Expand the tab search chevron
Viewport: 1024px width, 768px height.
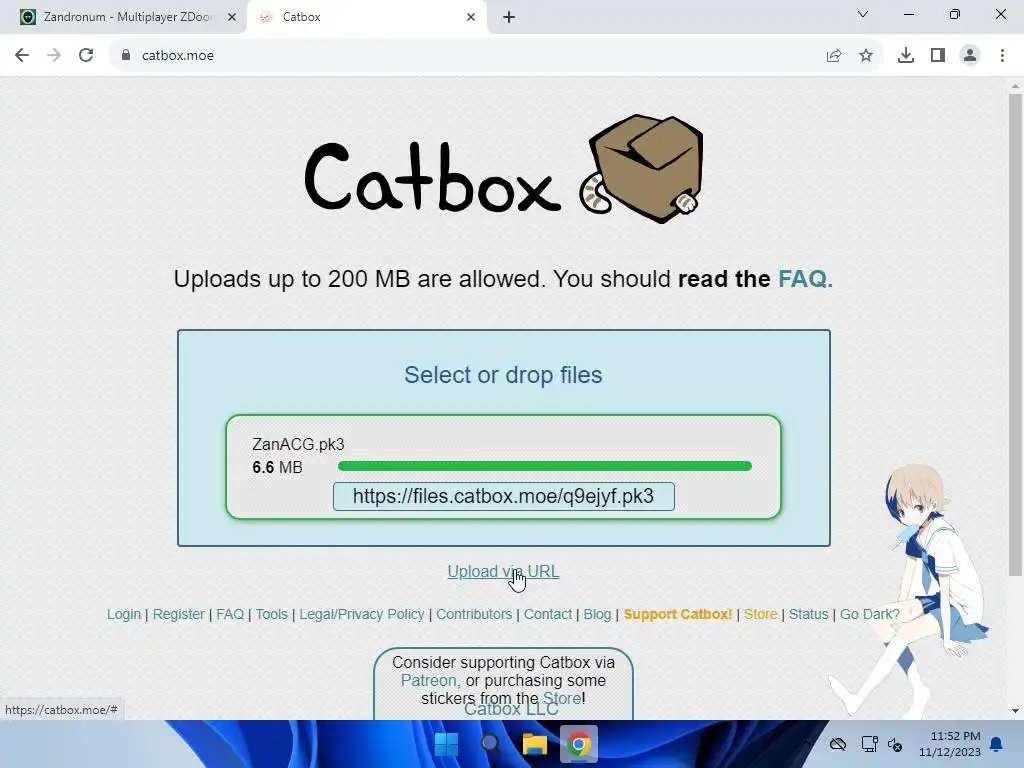(x=863, y=14)
